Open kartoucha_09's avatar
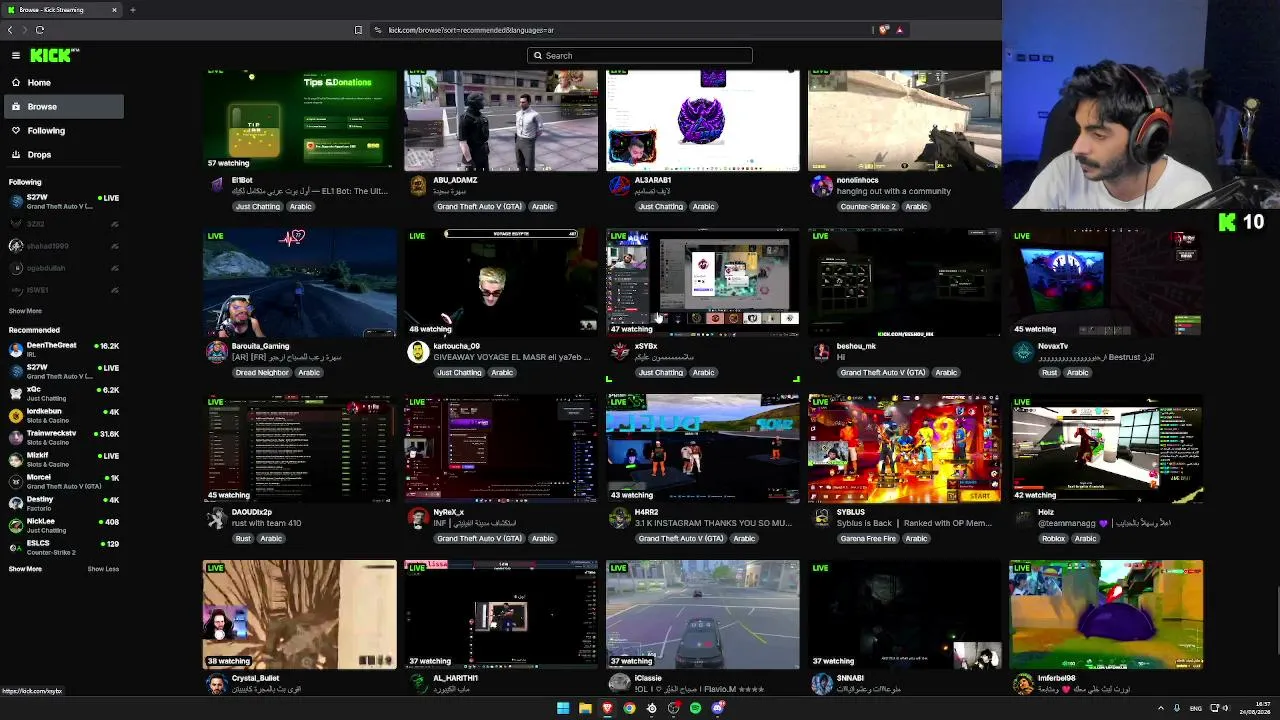1280x720 pixels. 418,351
